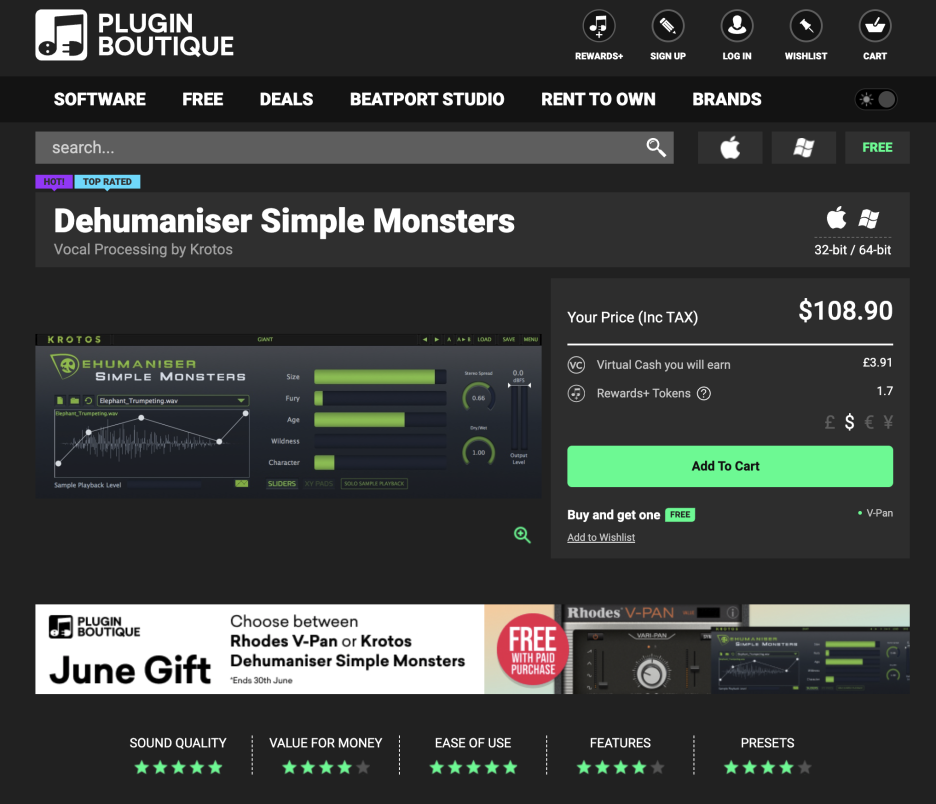Click the EASE OF USE star rating

coord(473,767)
